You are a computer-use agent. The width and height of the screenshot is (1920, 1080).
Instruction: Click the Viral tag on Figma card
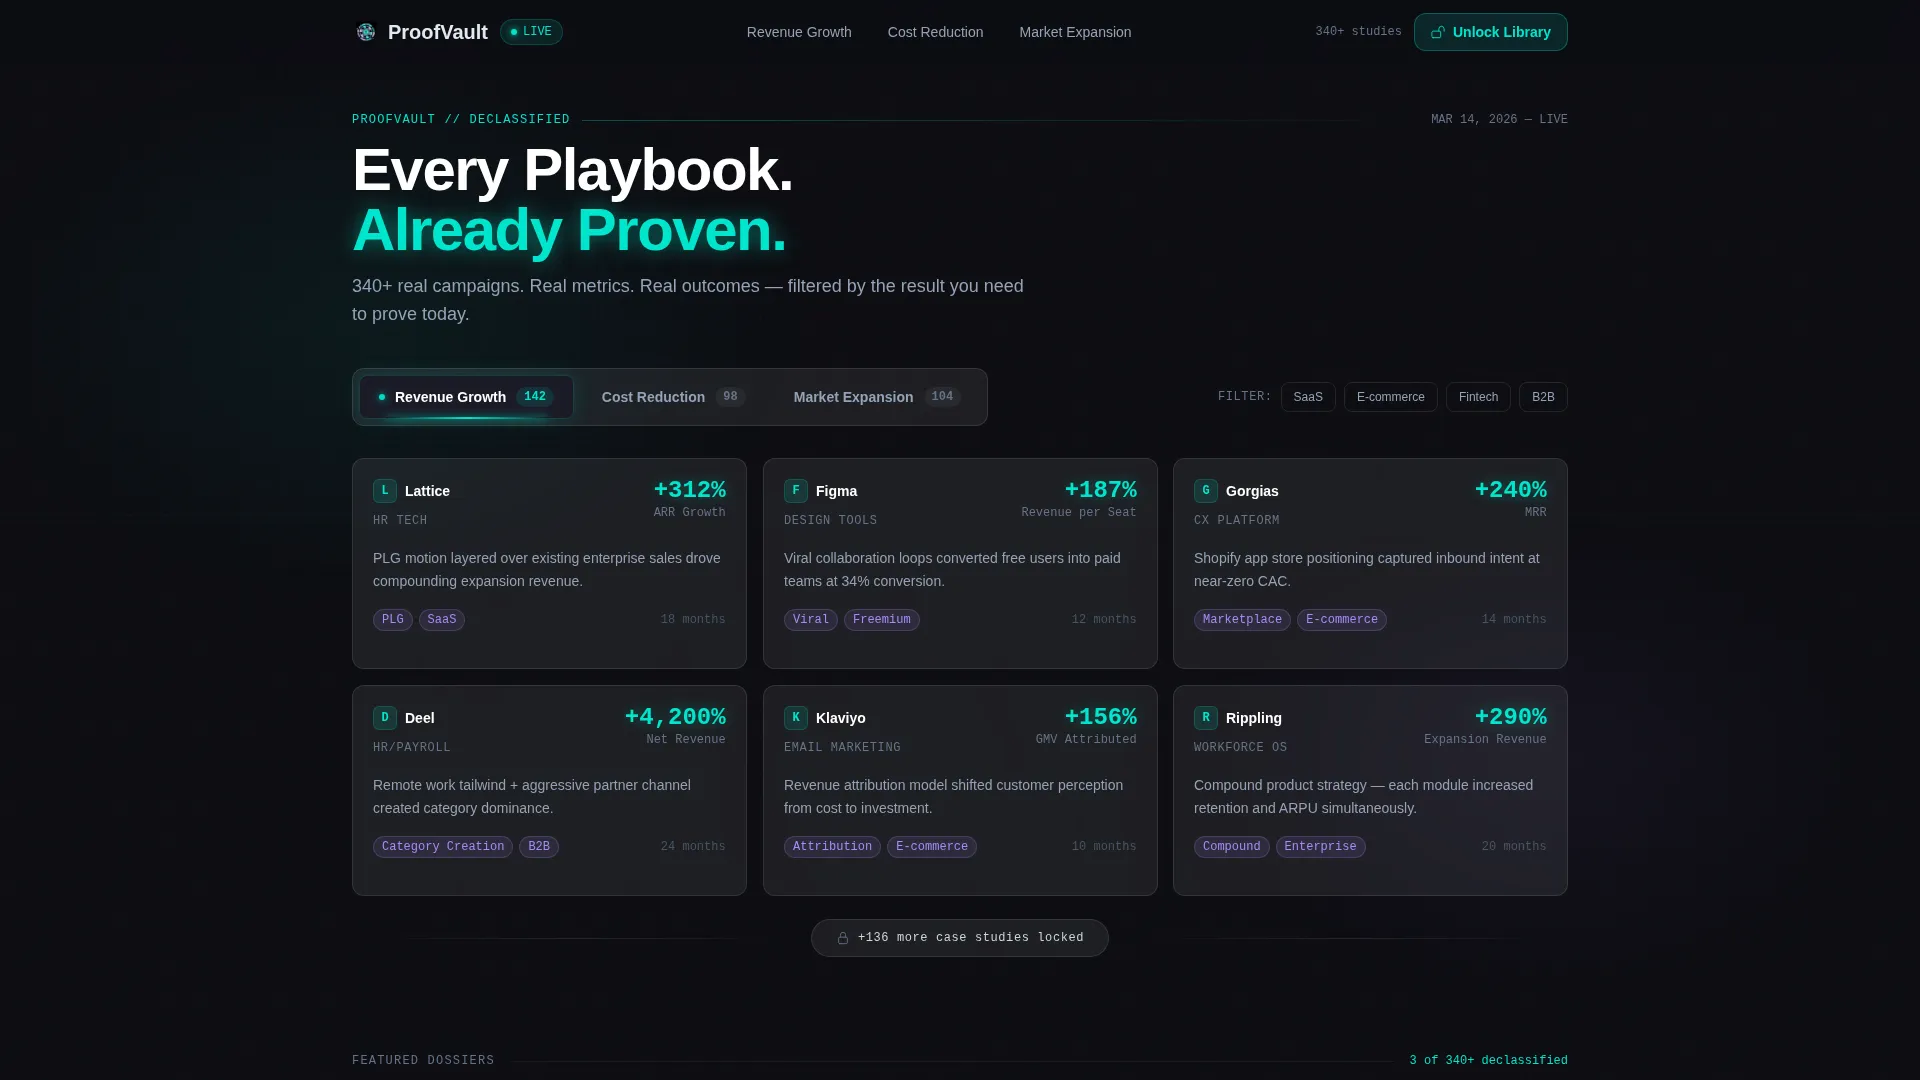tap(811, 620)
